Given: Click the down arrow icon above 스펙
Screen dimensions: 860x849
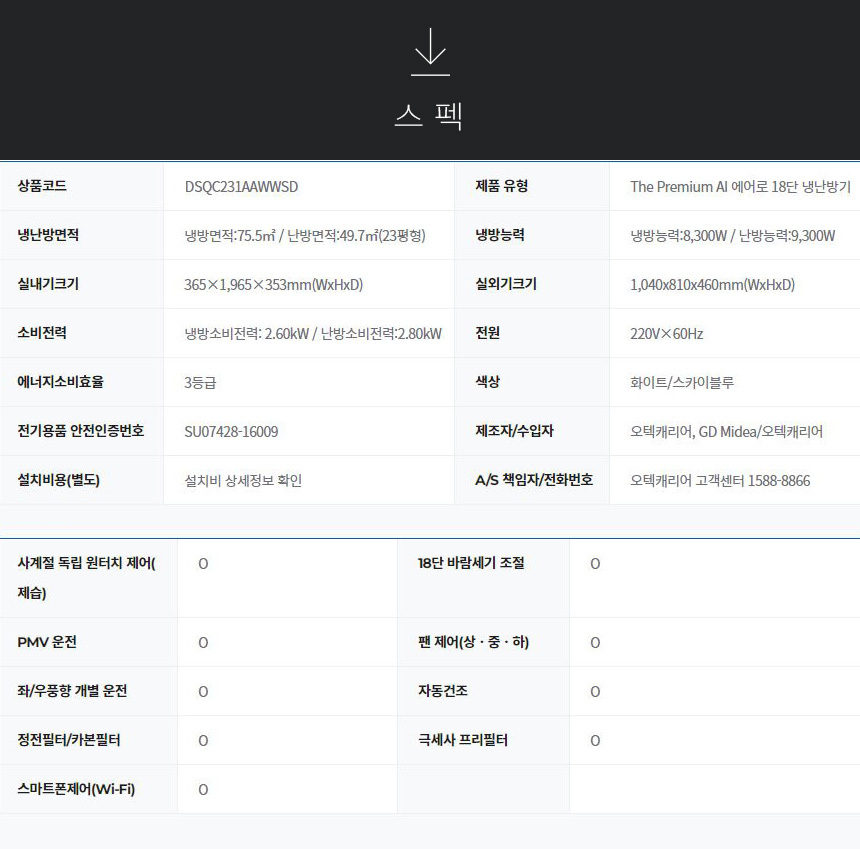Looking at the screenshot, I should pyautogui.click(x=430, y=52).
